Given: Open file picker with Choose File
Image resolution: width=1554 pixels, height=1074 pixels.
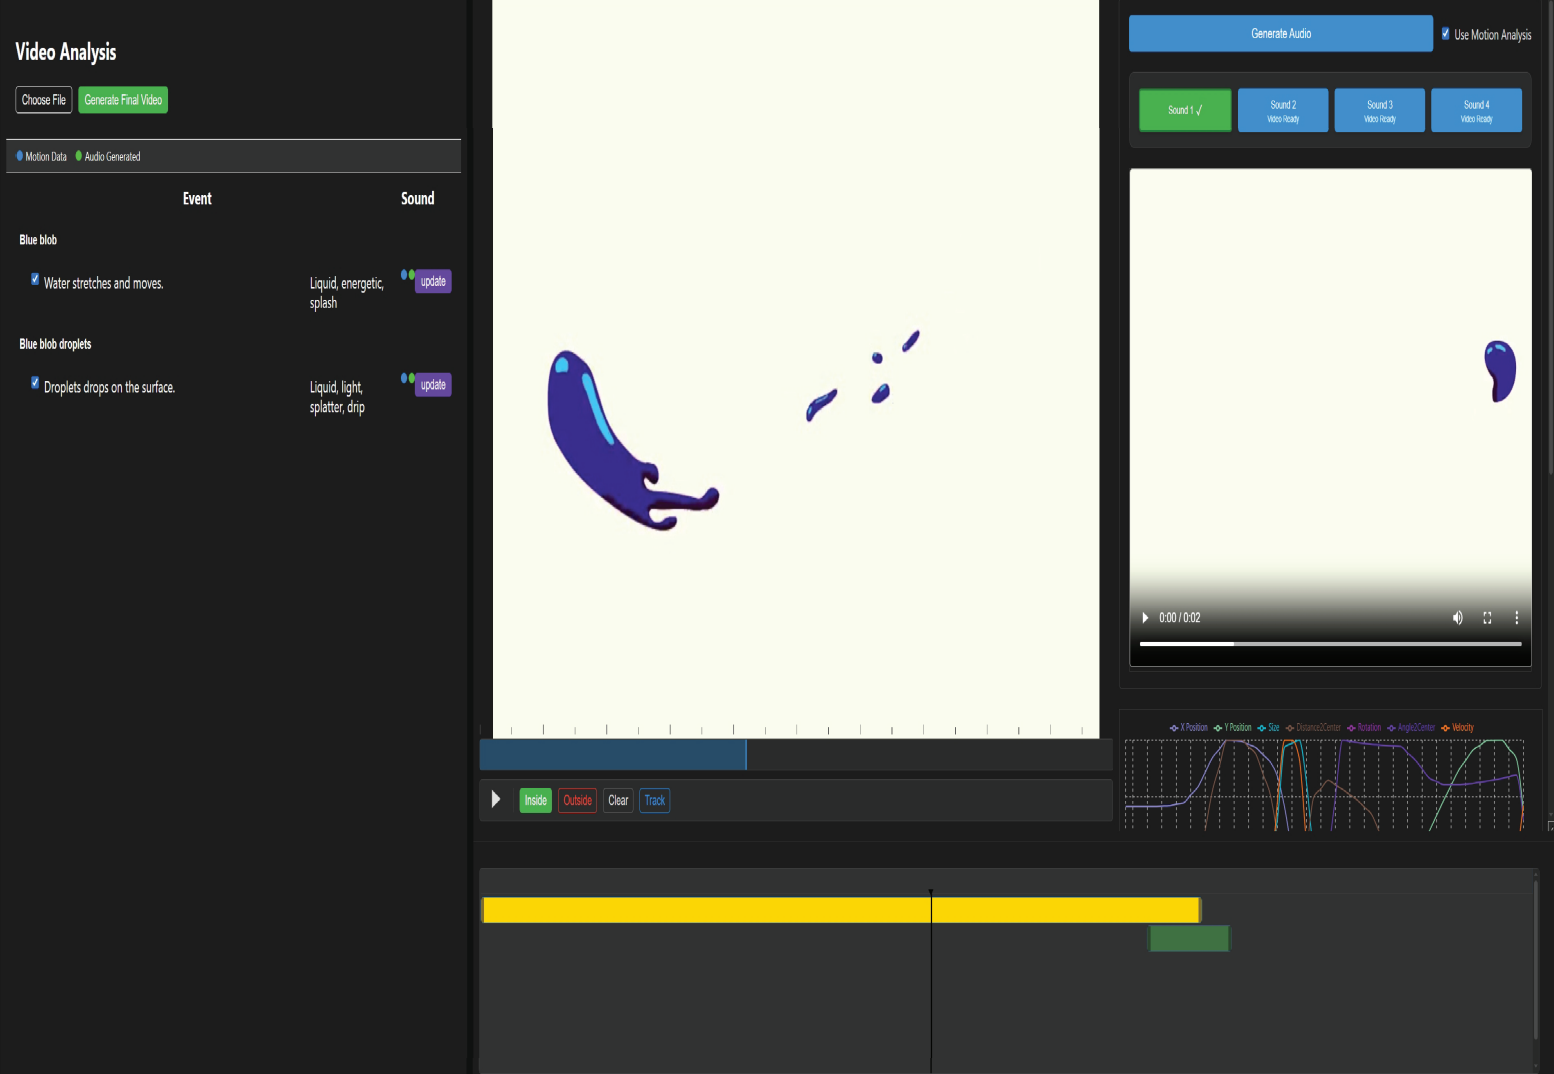Looking at the screenshot, I should [44, 100].
